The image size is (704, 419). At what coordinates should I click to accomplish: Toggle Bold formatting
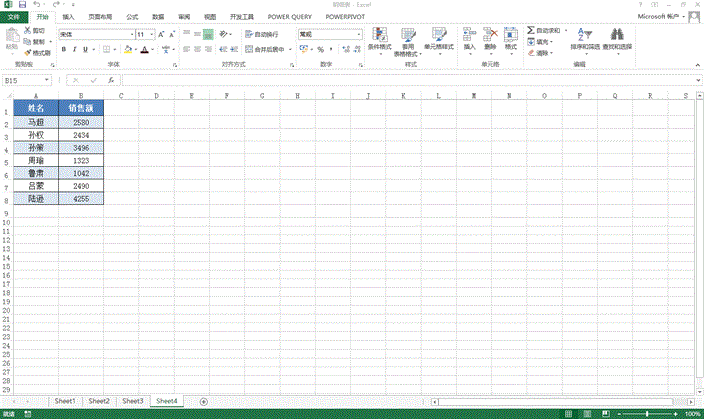pyautogui.click(x=63, y=49)
